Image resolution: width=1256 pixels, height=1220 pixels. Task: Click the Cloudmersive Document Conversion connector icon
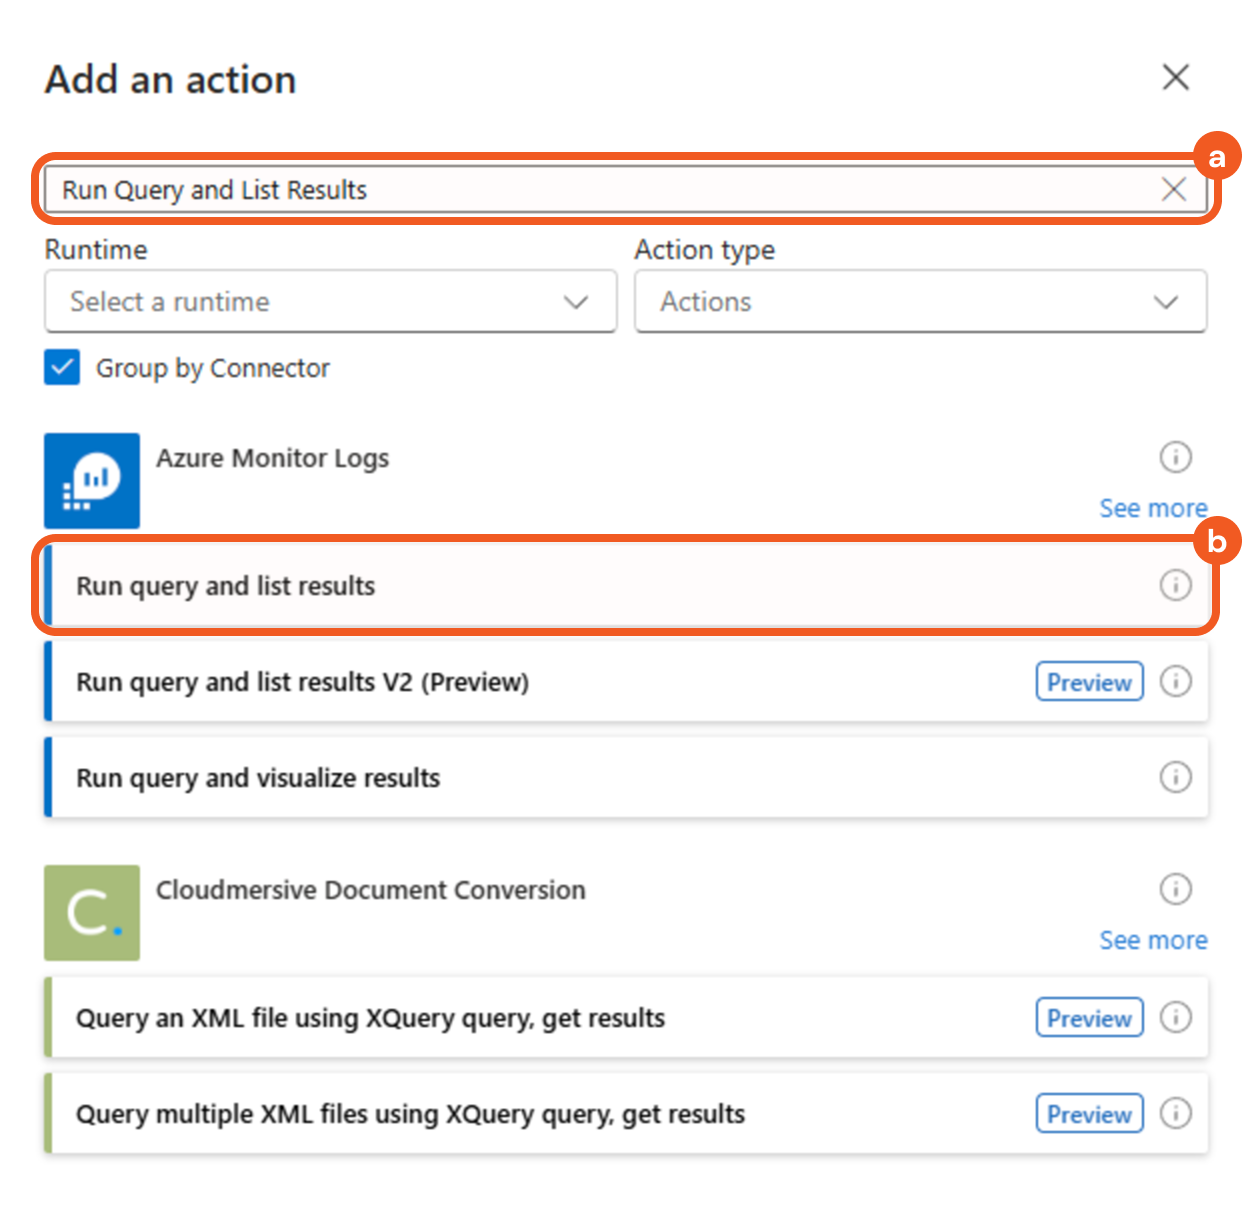click(92, 912)
